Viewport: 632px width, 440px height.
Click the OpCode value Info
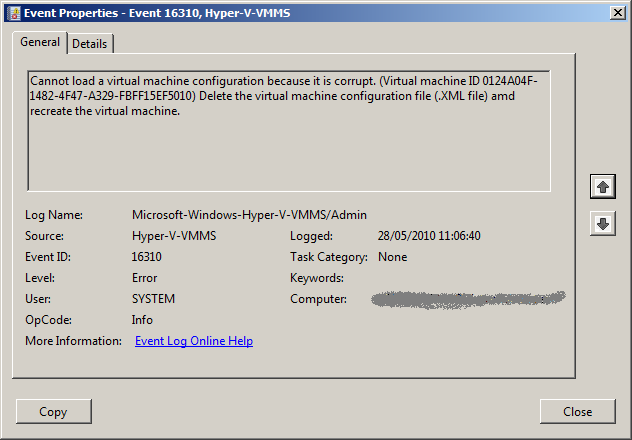(142, 320)
